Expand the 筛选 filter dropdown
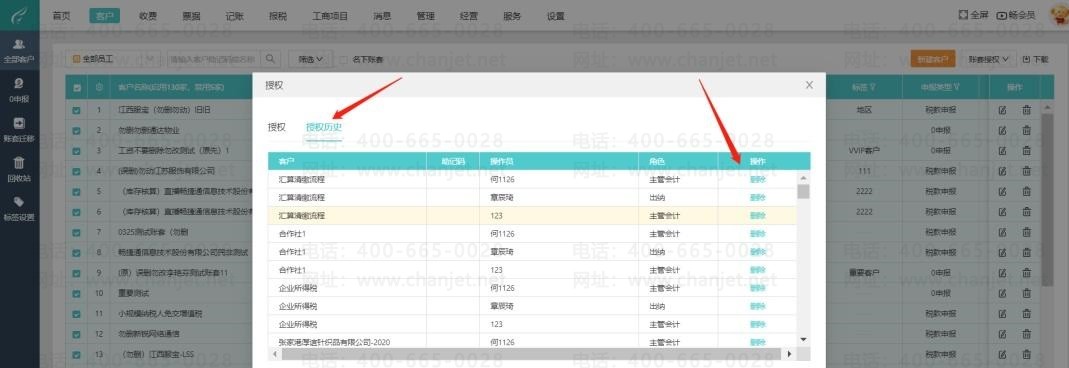Screen dimensions: 1069x368 click(311, 59)
